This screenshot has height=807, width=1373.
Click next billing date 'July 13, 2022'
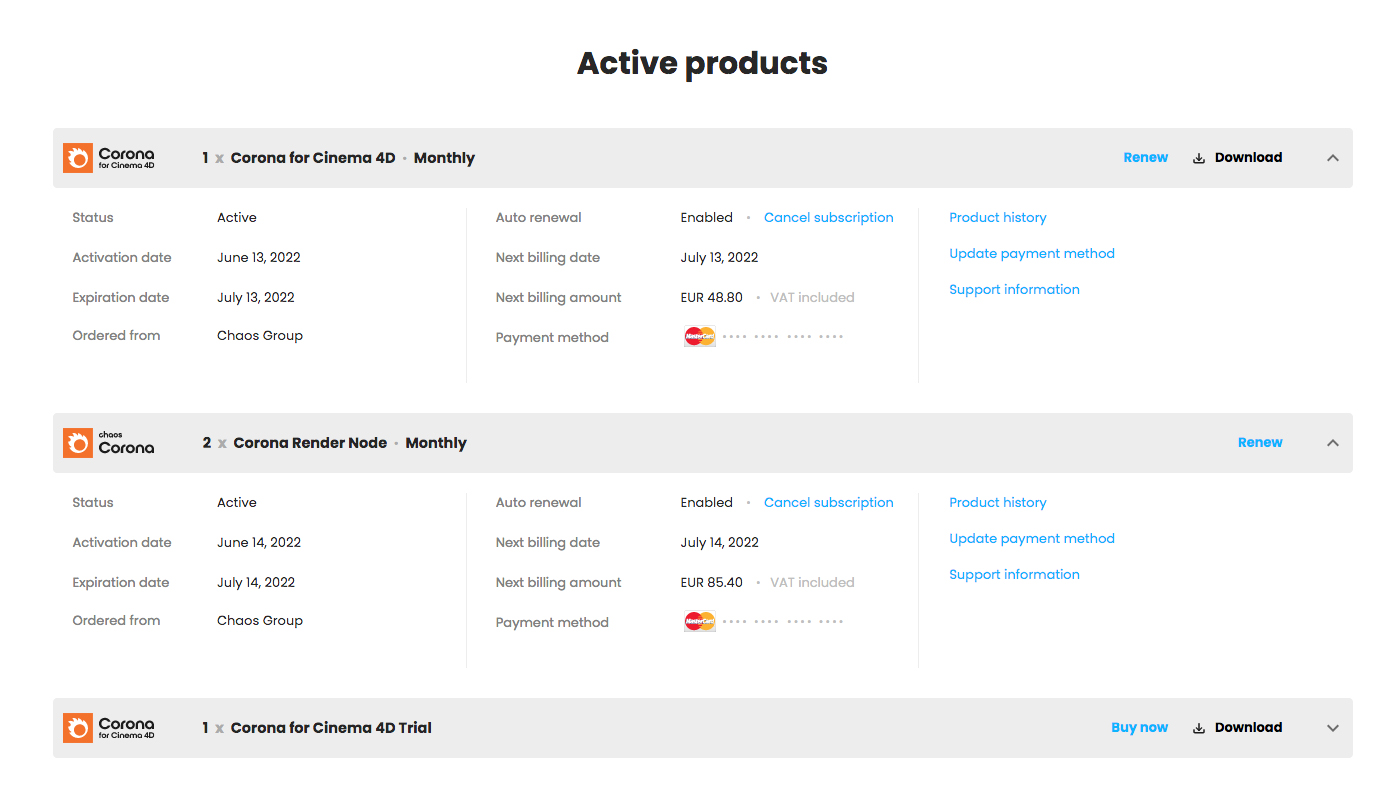coord(720,257)
